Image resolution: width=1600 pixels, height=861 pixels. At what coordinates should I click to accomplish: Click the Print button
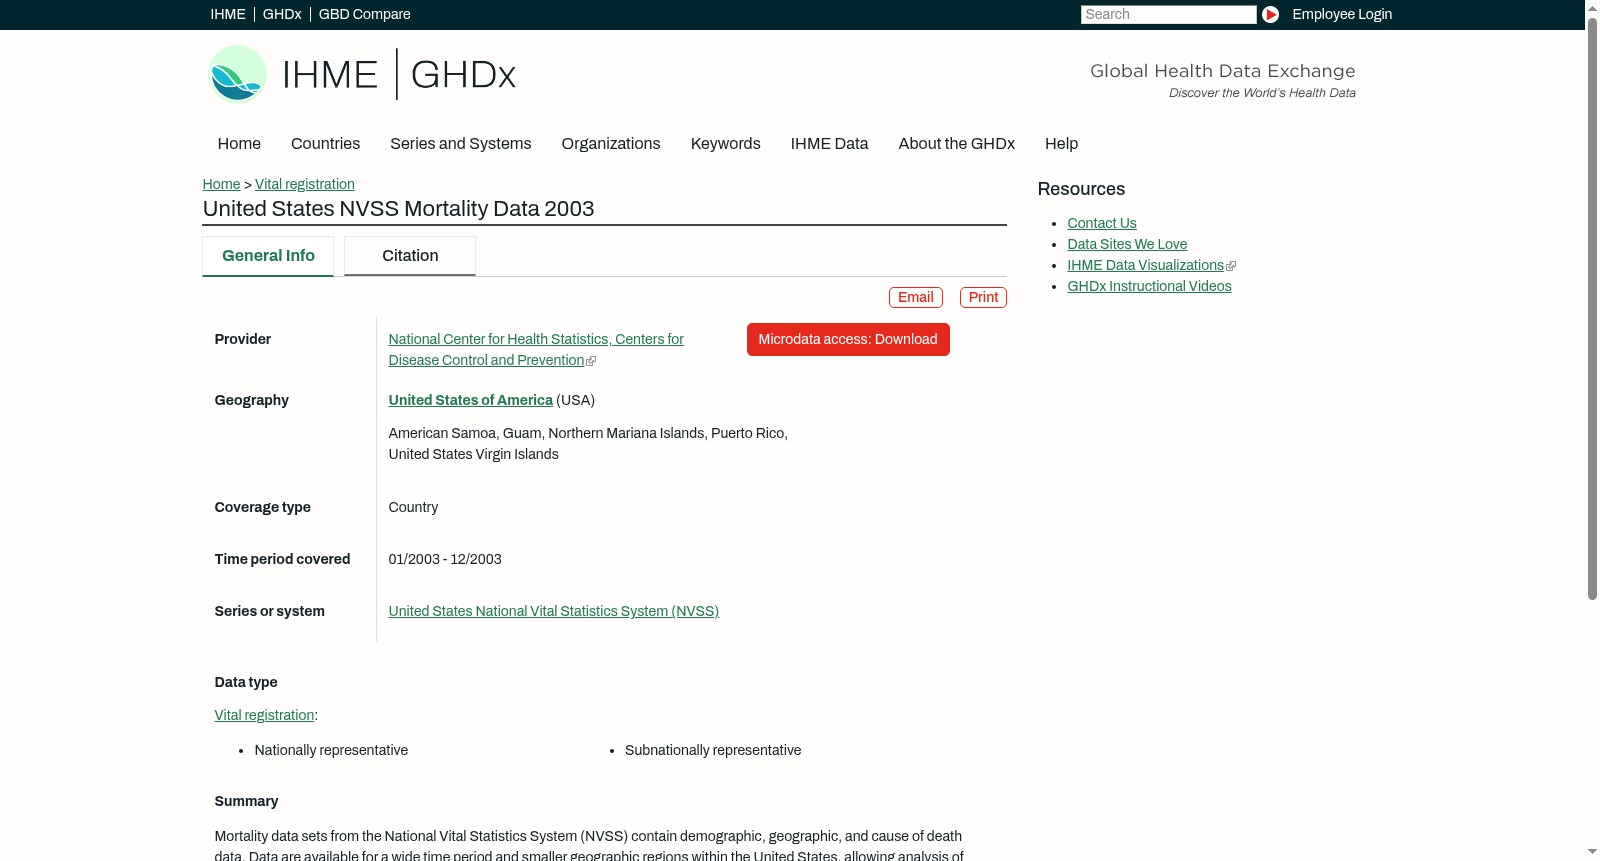tap(983, 297)
